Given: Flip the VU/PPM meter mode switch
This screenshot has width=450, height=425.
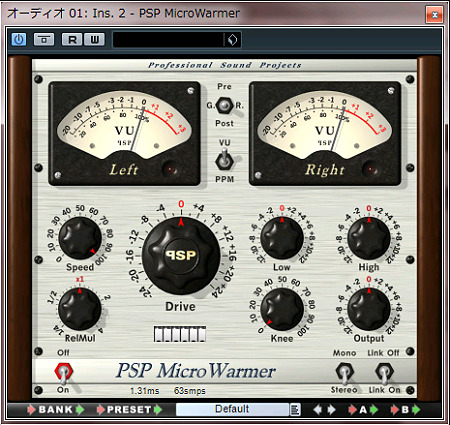Looking at the screenshot, I should 224,161.
